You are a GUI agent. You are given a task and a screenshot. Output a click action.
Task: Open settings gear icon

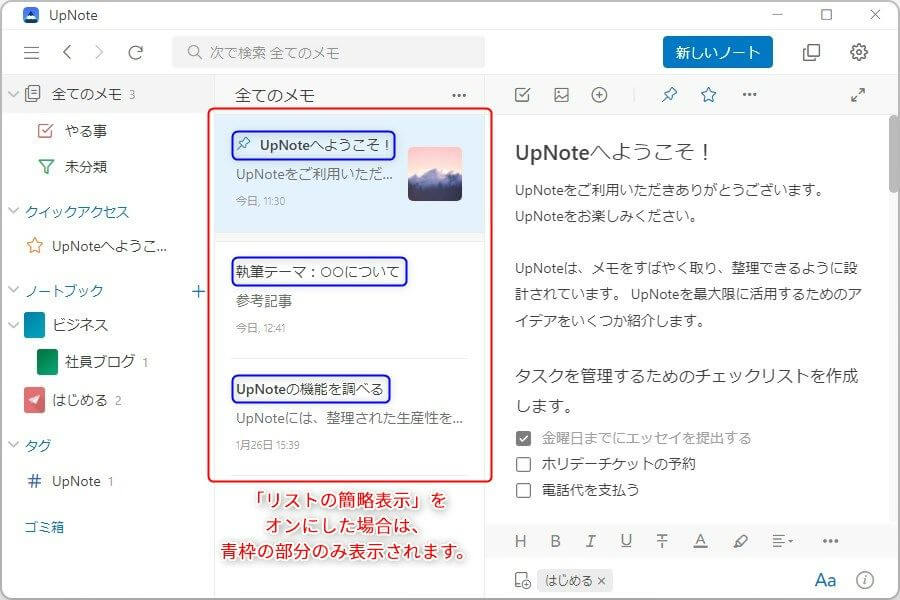859,52
